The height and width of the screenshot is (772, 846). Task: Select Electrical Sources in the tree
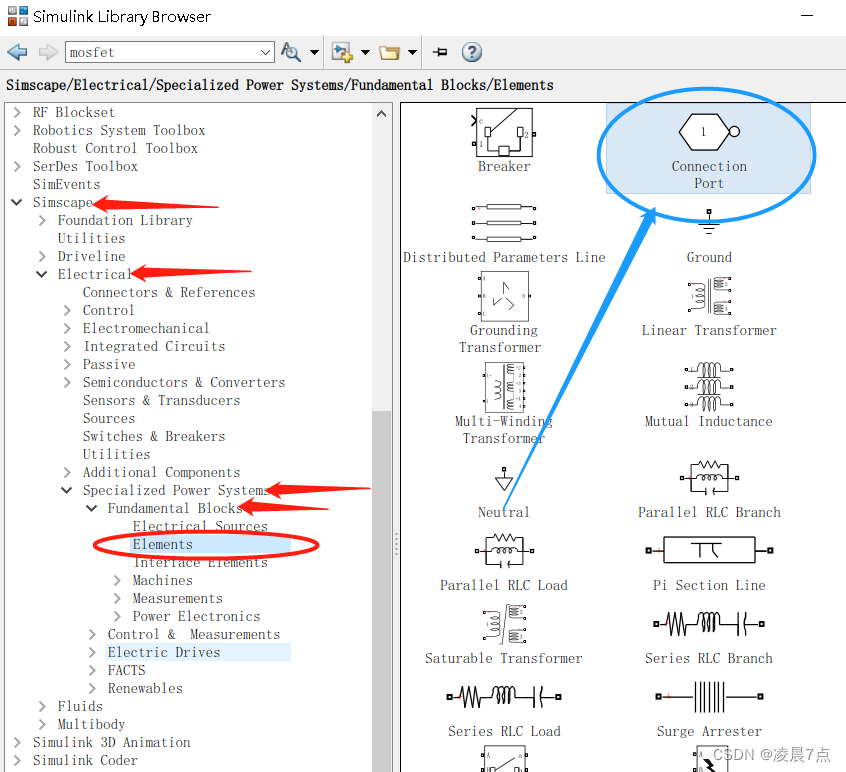tap(200, 526)
